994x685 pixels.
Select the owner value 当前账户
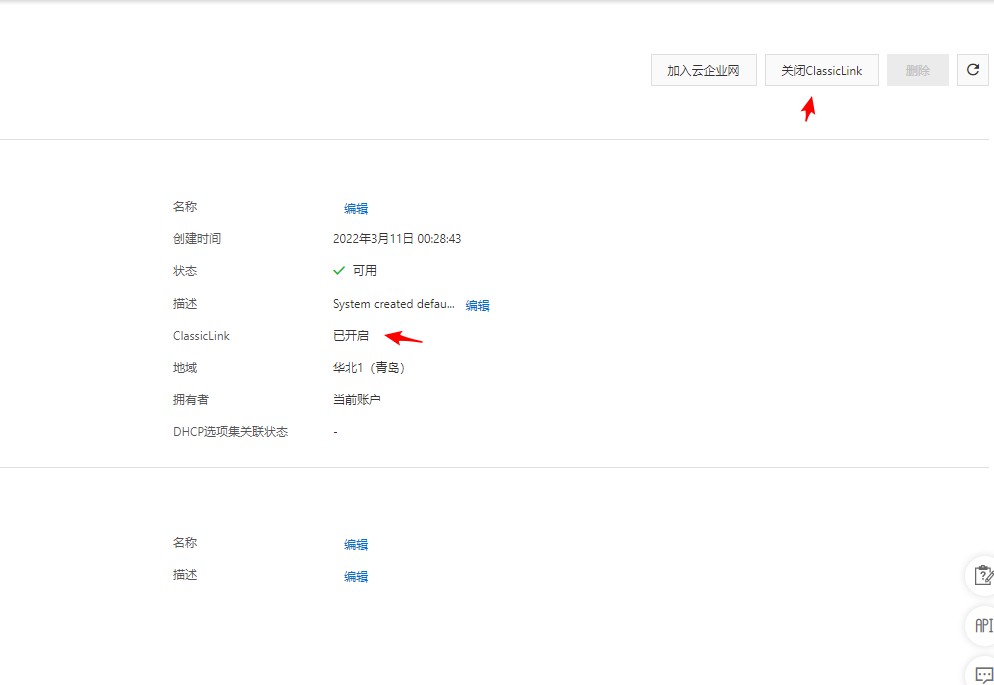356,400
